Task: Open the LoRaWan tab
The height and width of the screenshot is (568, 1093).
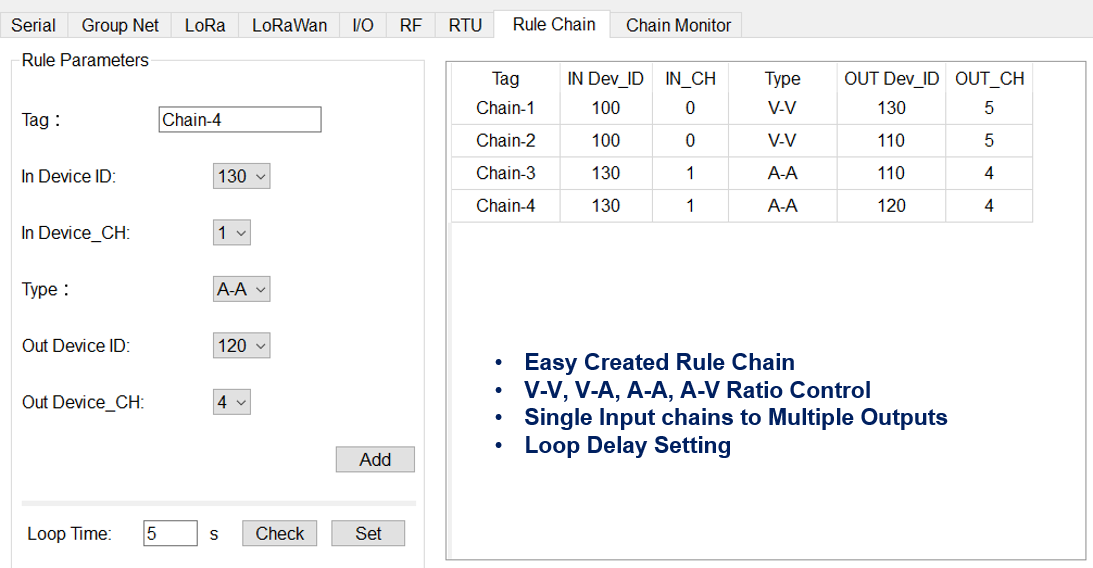Action: [x=289, y=26]
